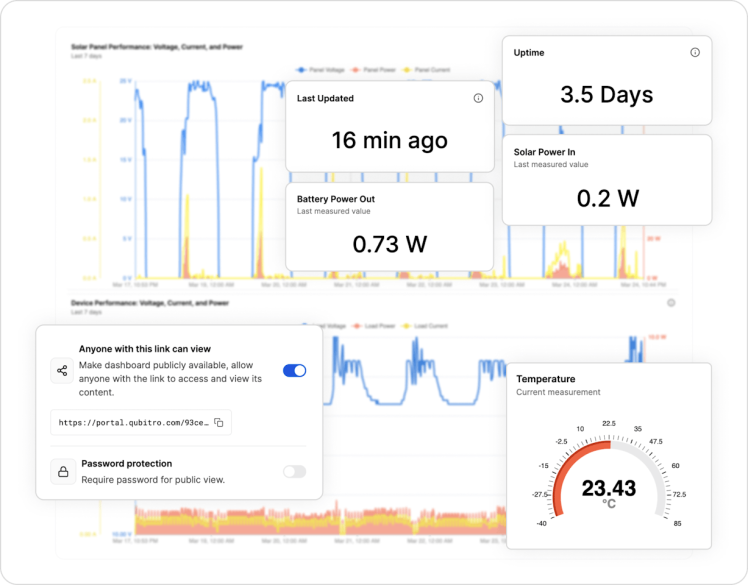Click the Battery Power Out title
748x585 pixels.
point(335,199)
